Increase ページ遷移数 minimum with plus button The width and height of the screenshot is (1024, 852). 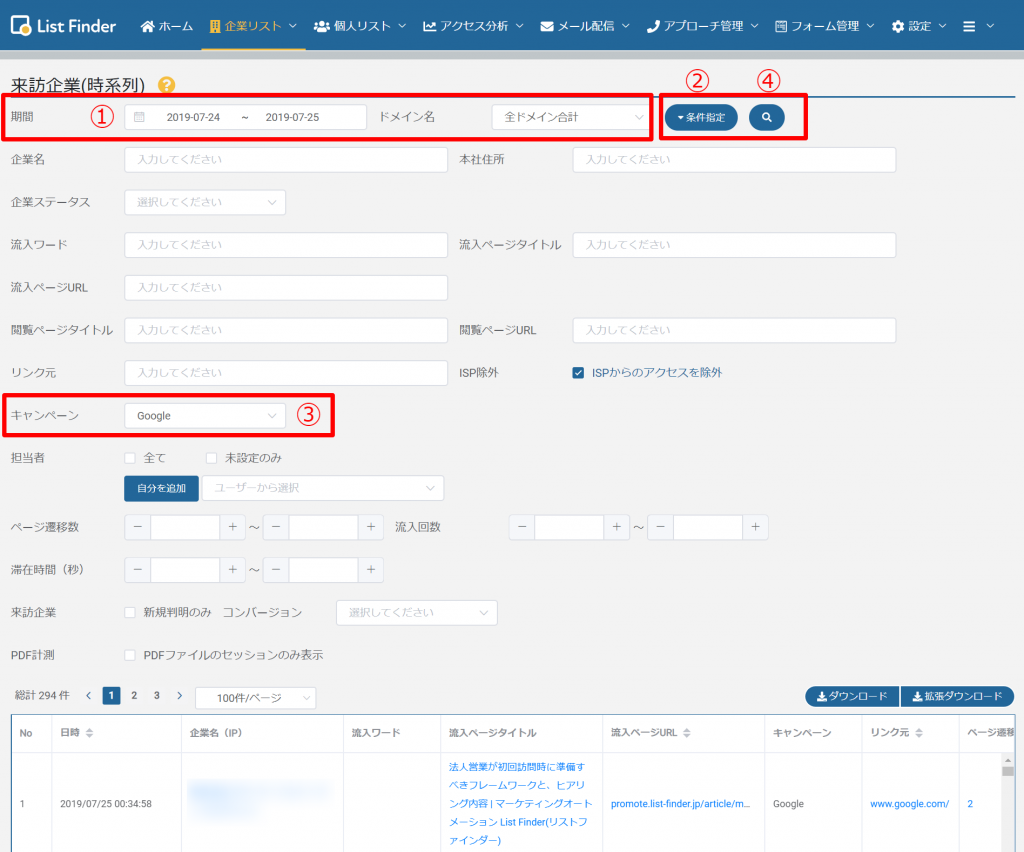(232, 527)
